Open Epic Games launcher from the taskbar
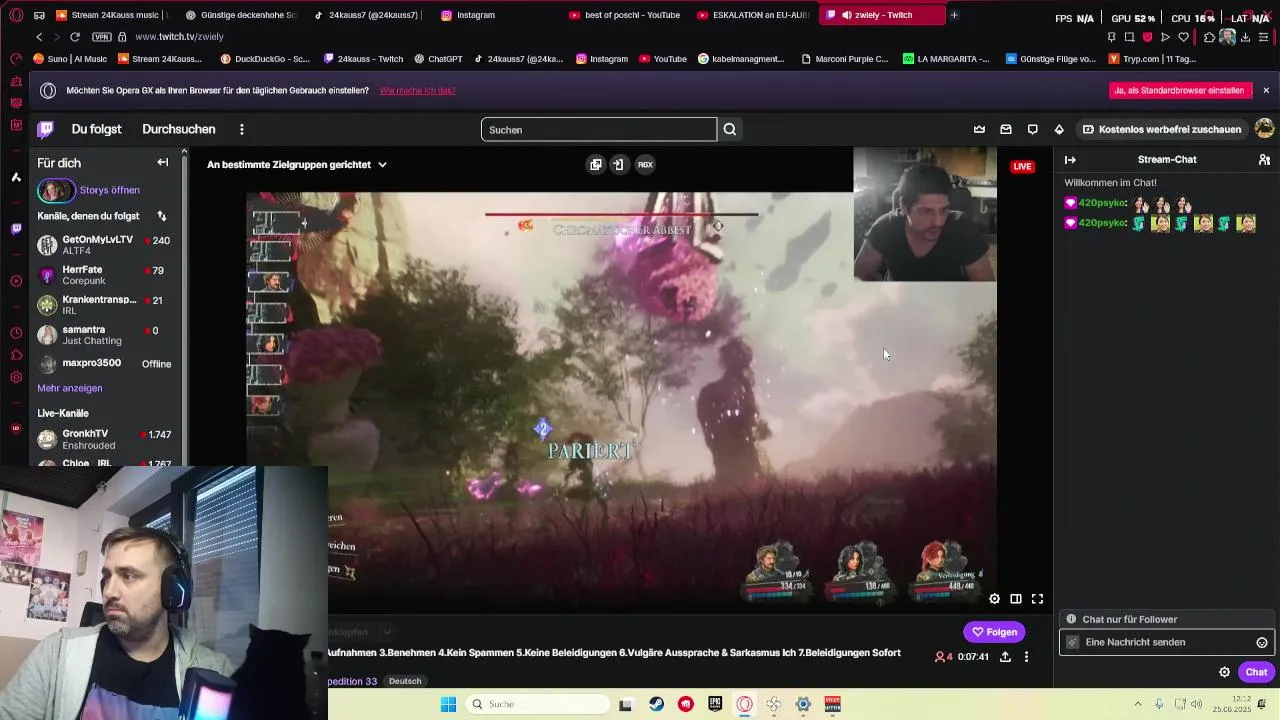1280x720 pixels. (715, 704)
